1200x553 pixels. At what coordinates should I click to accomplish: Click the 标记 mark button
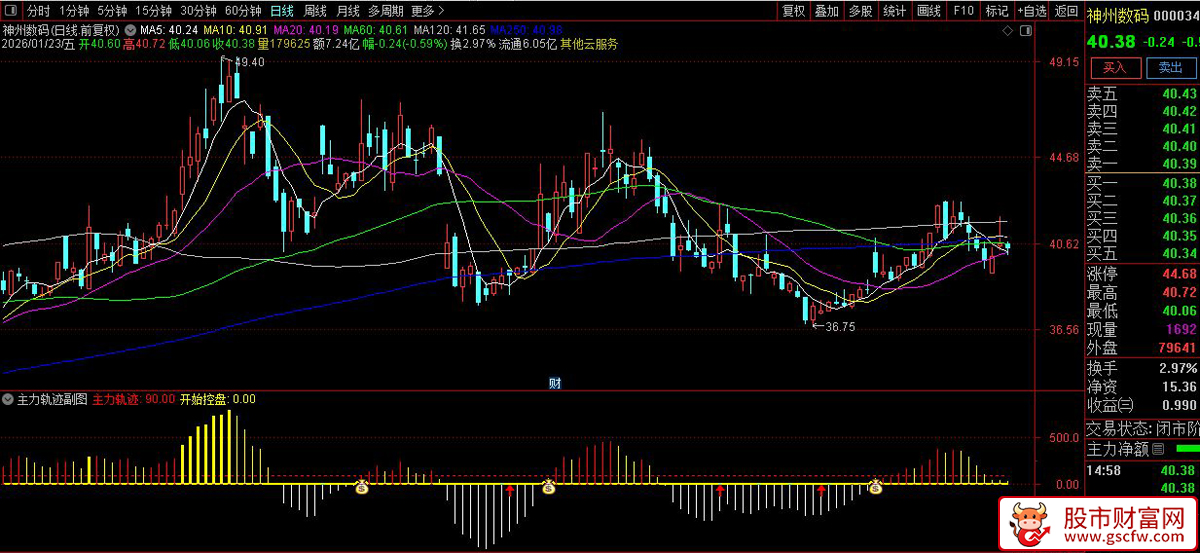coord(997,11)
